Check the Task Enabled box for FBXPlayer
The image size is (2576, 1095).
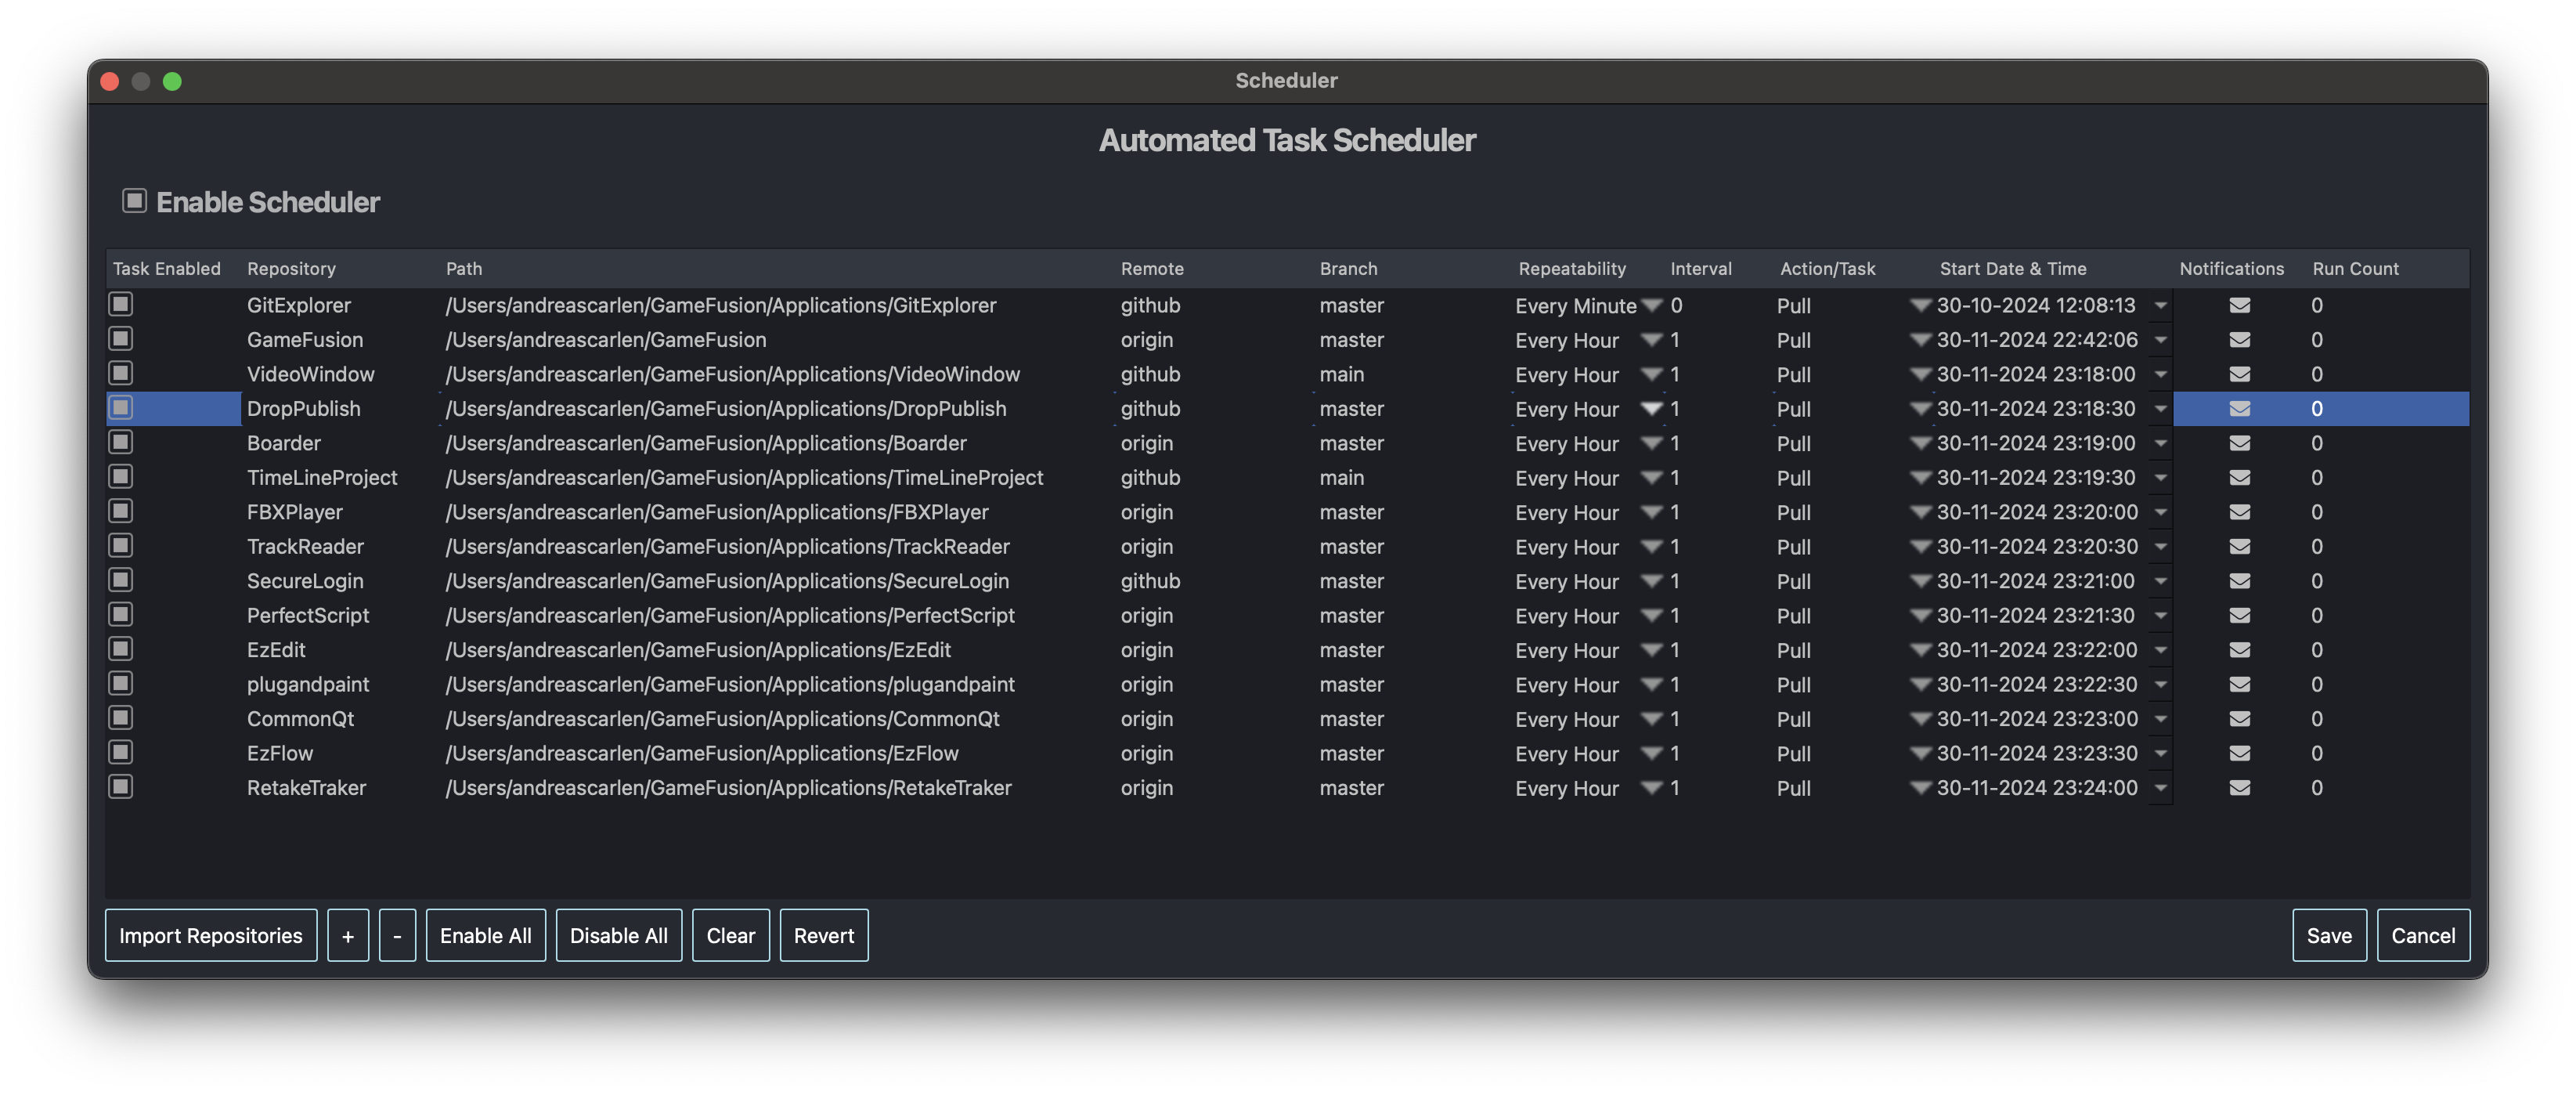(x=120, y=510)
